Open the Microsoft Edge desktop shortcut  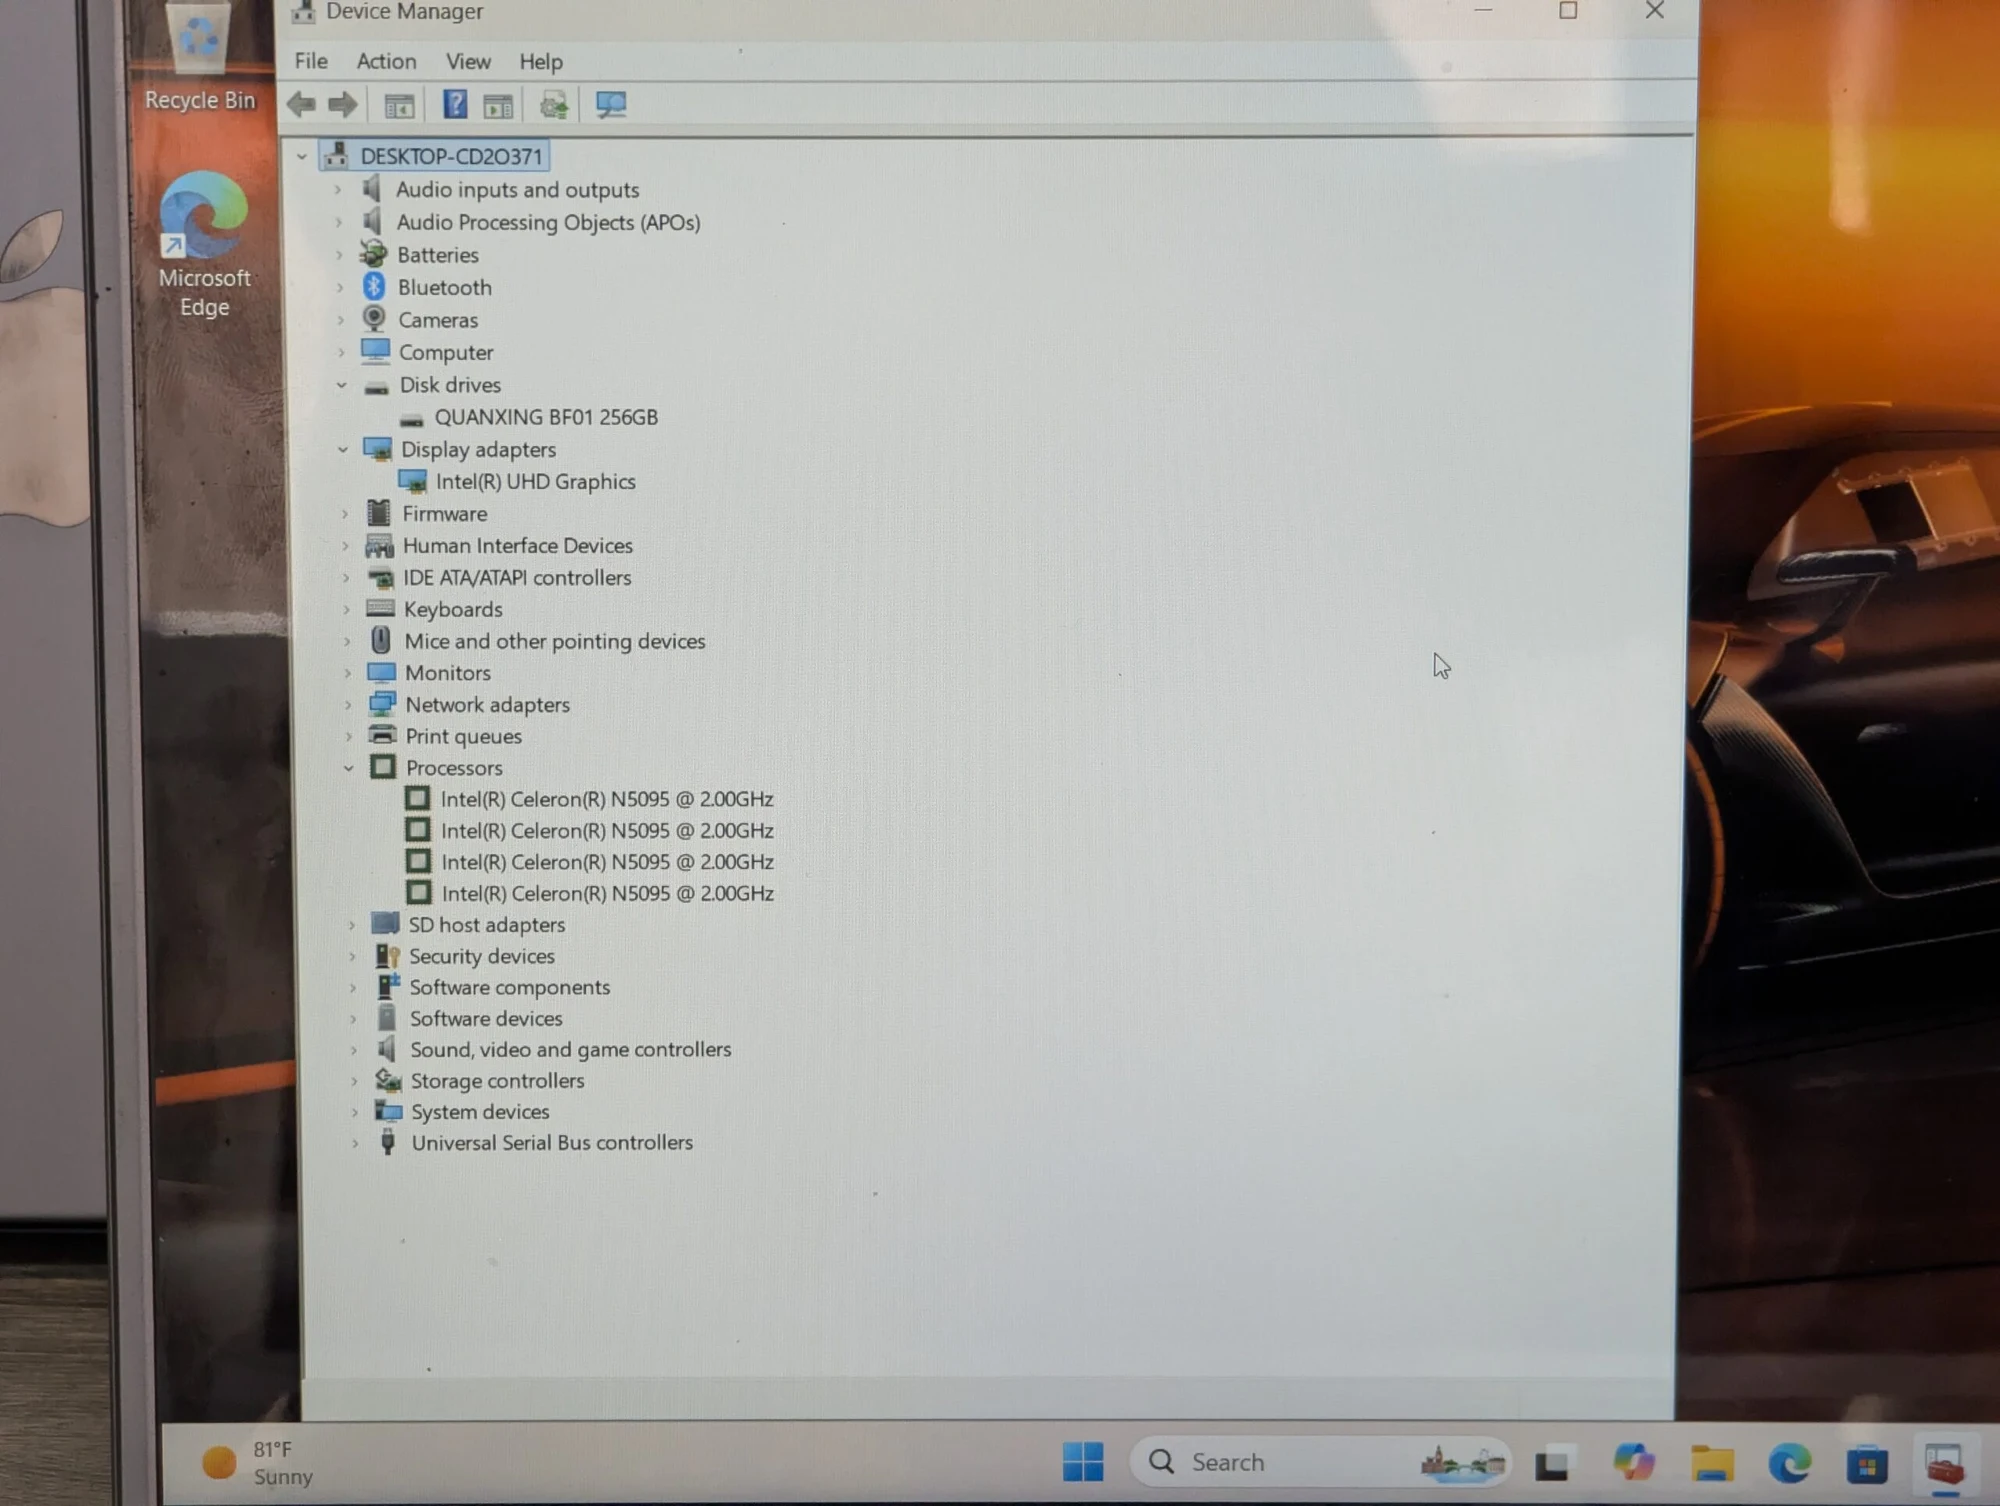(204, 243)
